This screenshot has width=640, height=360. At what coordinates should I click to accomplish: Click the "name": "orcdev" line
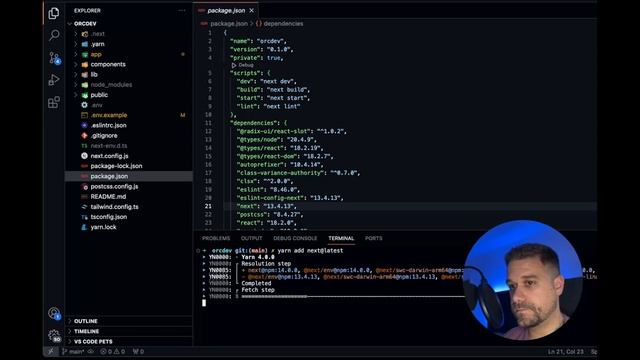point(258,41)
